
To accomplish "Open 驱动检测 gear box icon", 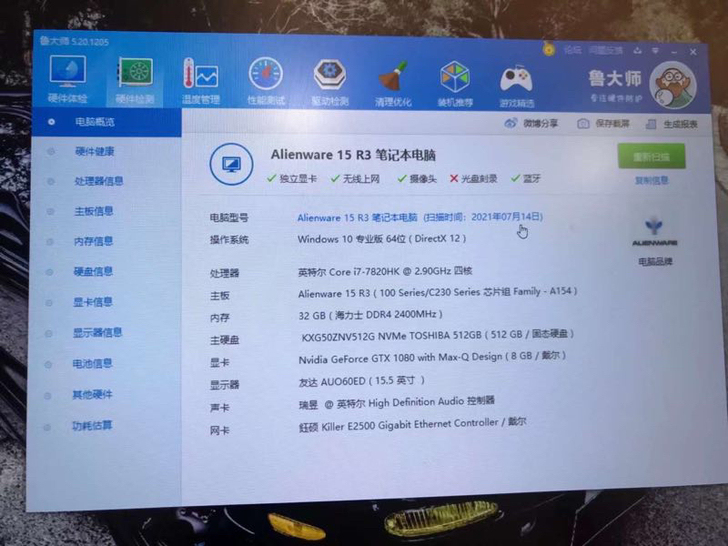I will point(330,75).
